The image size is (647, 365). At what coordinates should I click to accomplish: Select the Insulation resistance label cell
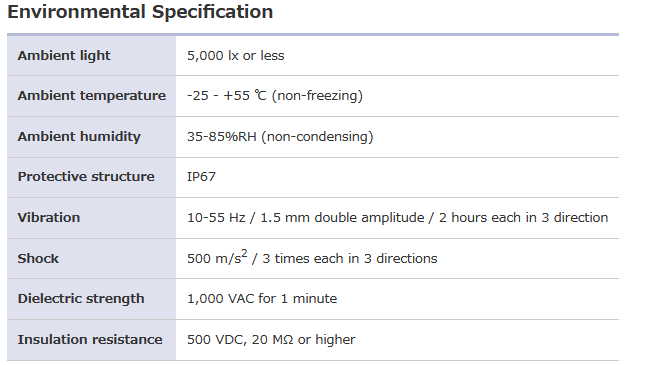[x=92, y=339]
